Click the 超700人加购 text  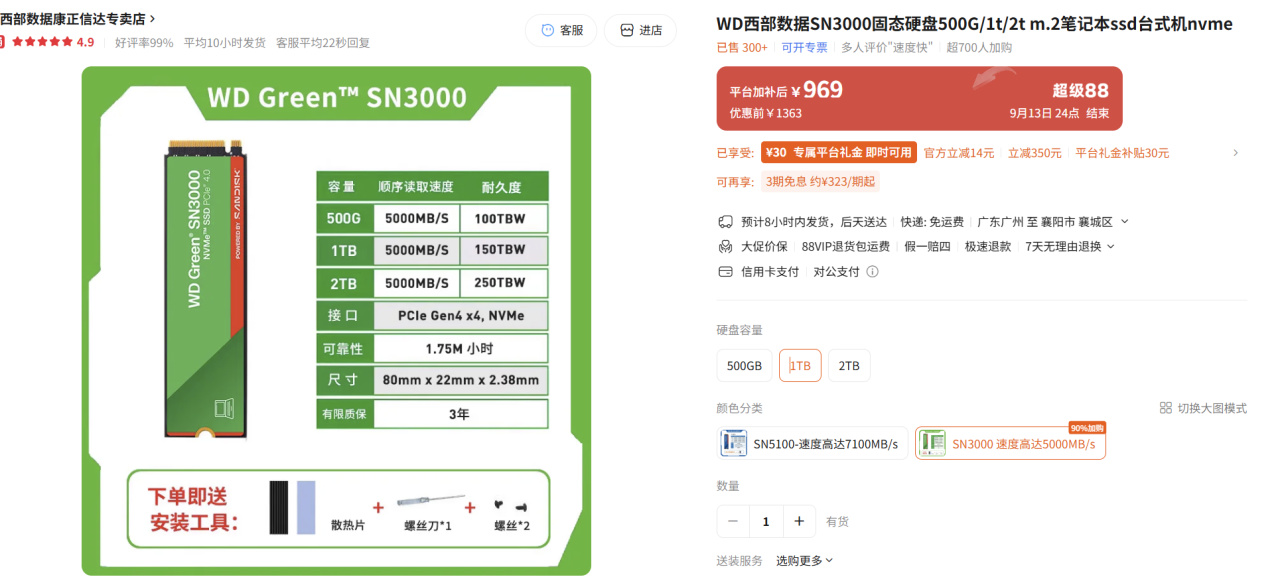[x=979, y=47]
